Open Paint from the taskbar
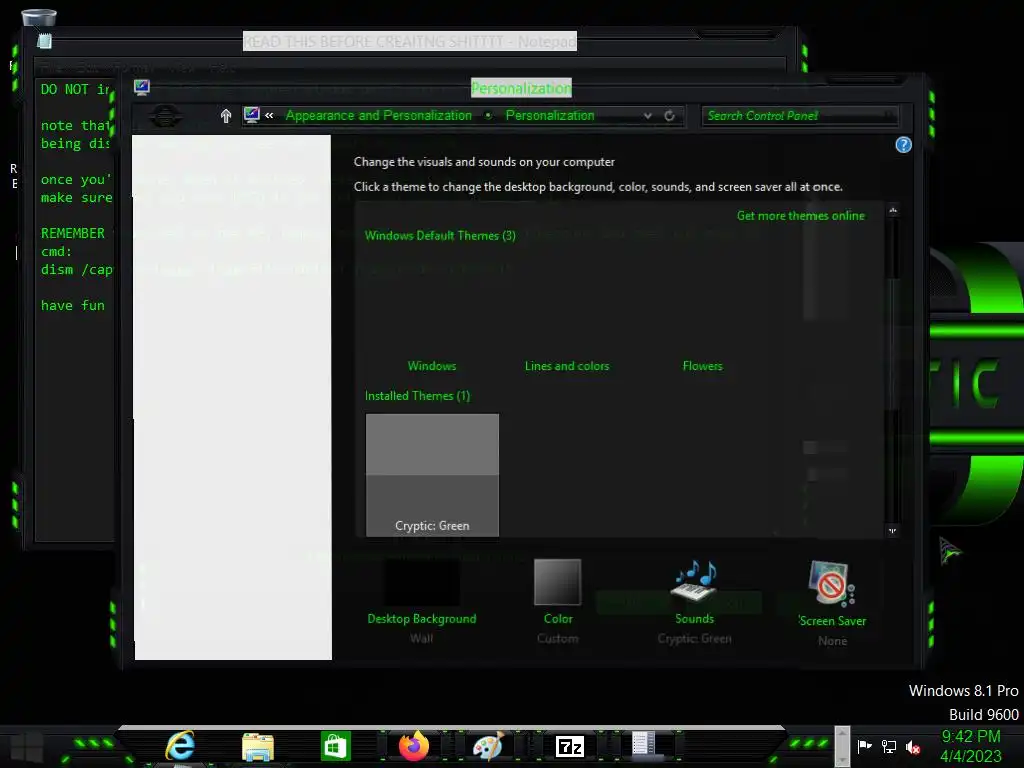Image resolution: width=1024 pixels, height=768 pixels. [488, 746]
